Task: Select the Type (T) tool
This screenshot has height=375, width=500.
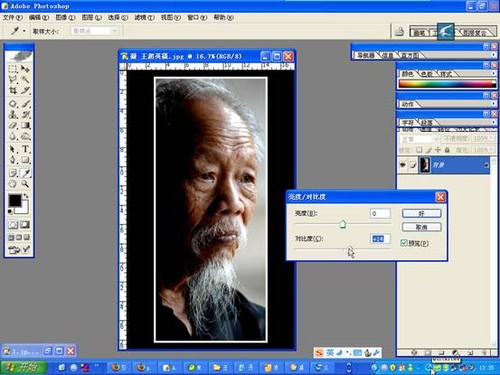Action: 25,149
